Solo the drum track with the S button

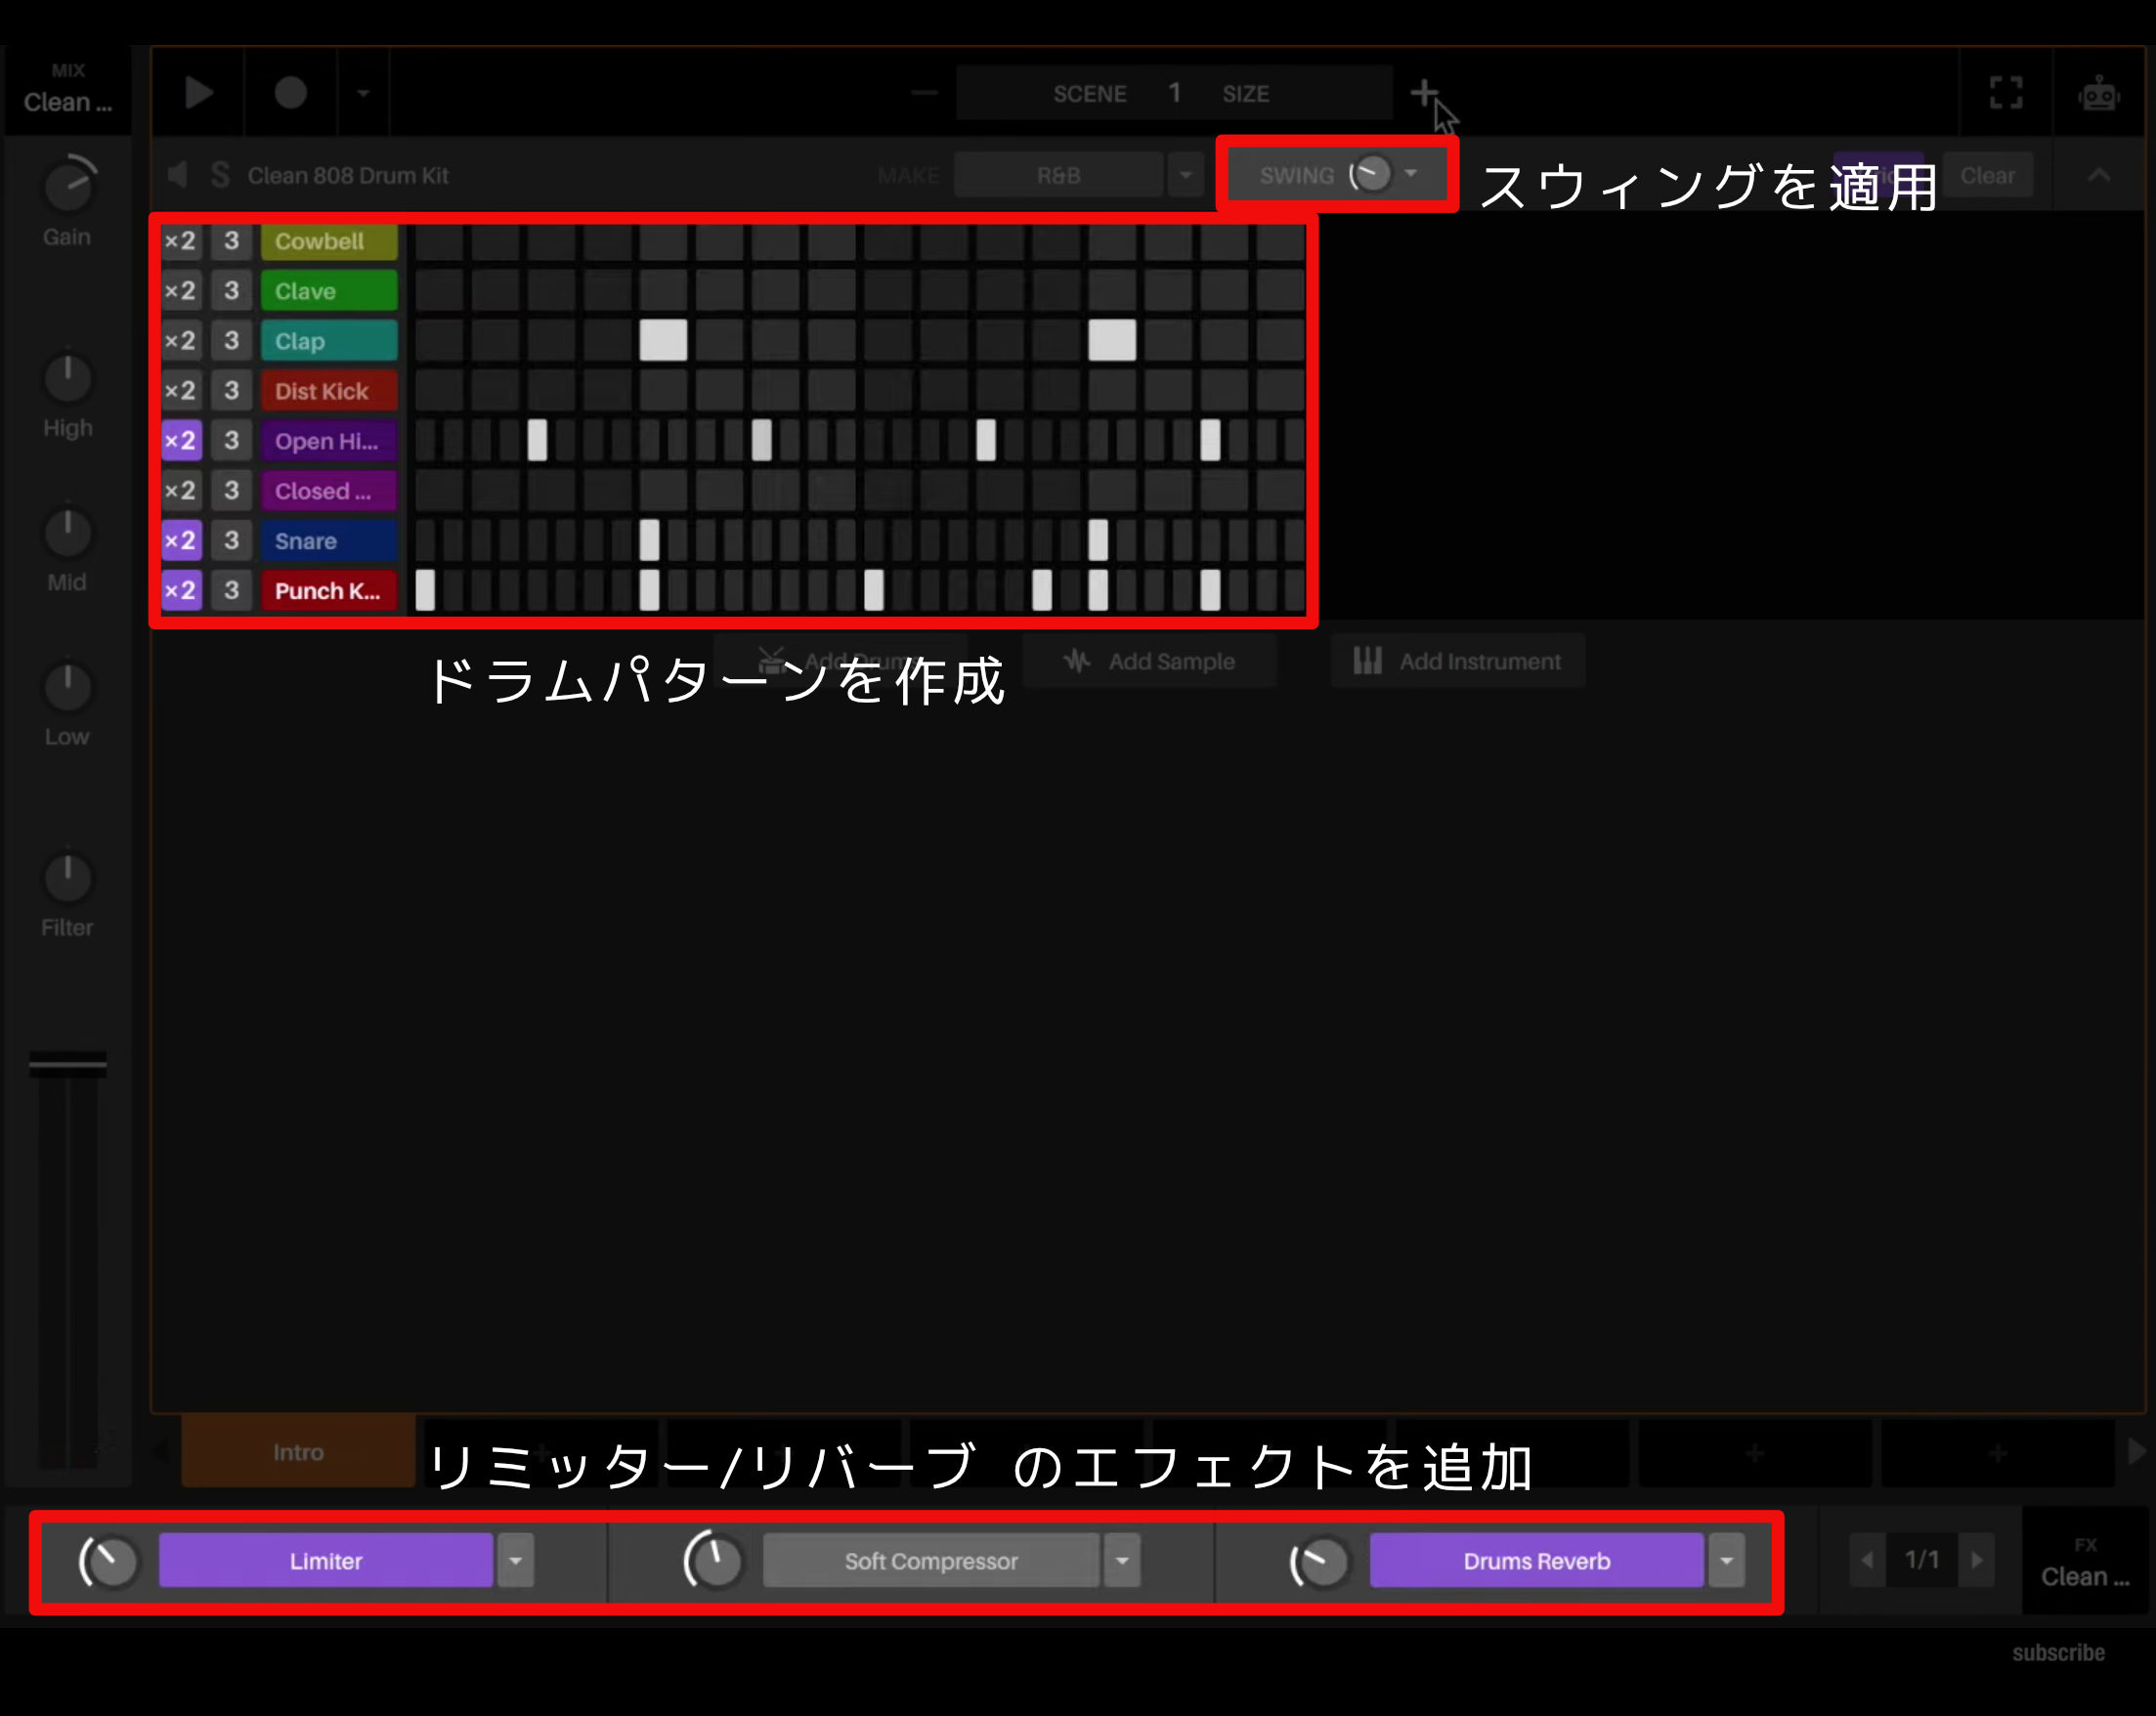pyautogui.click(x=221, y=175)
